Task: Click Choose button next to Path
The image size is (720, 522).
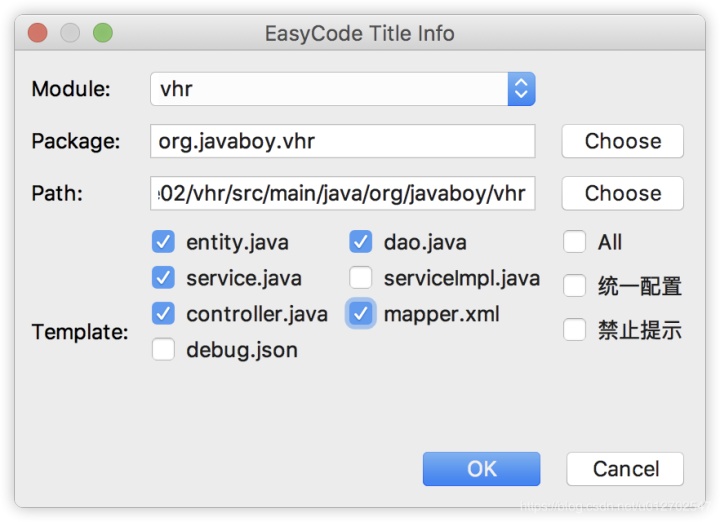Action: pyautogui.click(x=622, y=193)
